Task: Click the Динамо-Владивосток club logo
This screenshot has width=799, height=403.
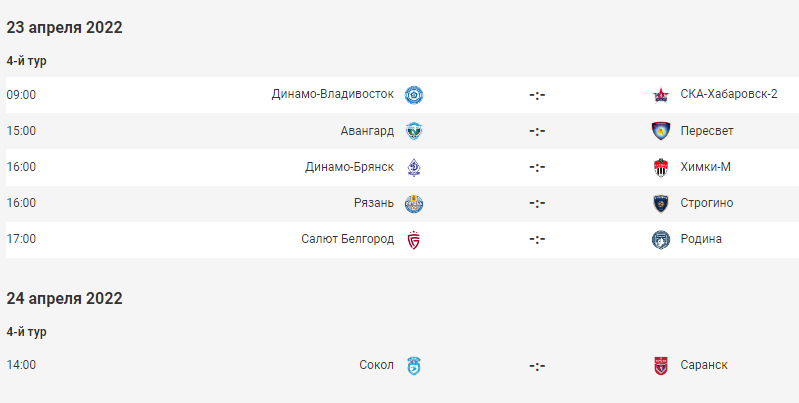Action: click(414, 95)
